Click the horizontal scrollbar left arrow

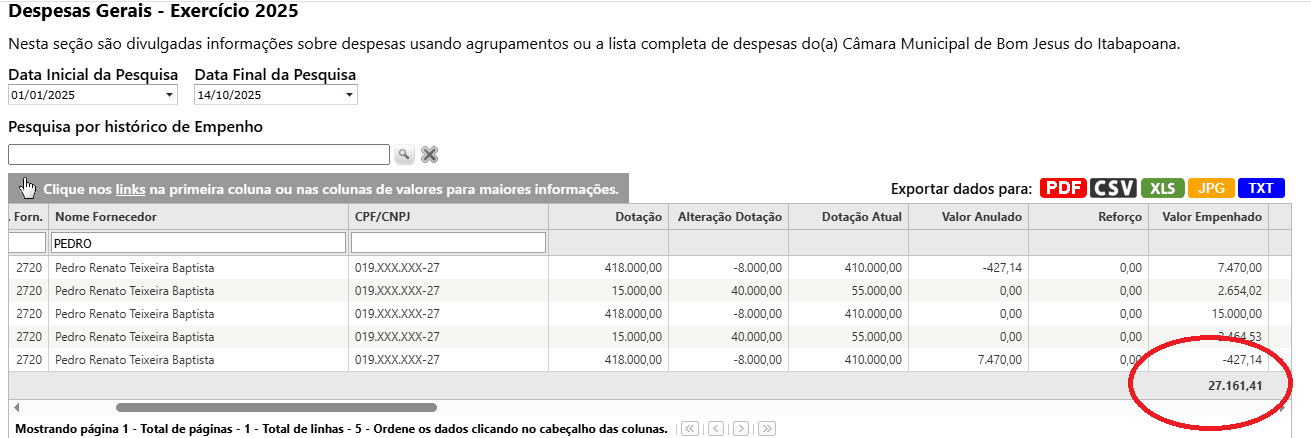click(x=14, y=408)
